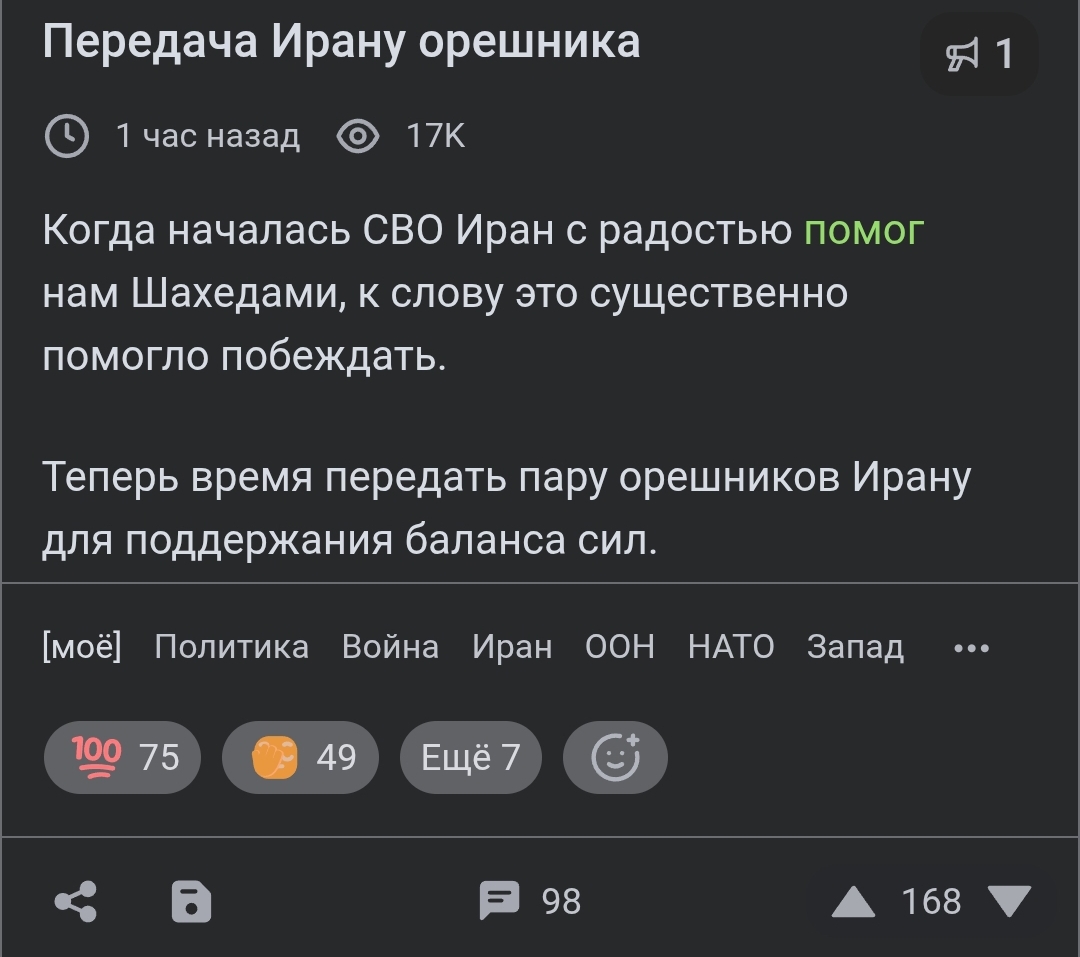Expand hidden tags with three dots
Screen dimensions: 1080x957
pyautogui.click(x=971, y=648)
